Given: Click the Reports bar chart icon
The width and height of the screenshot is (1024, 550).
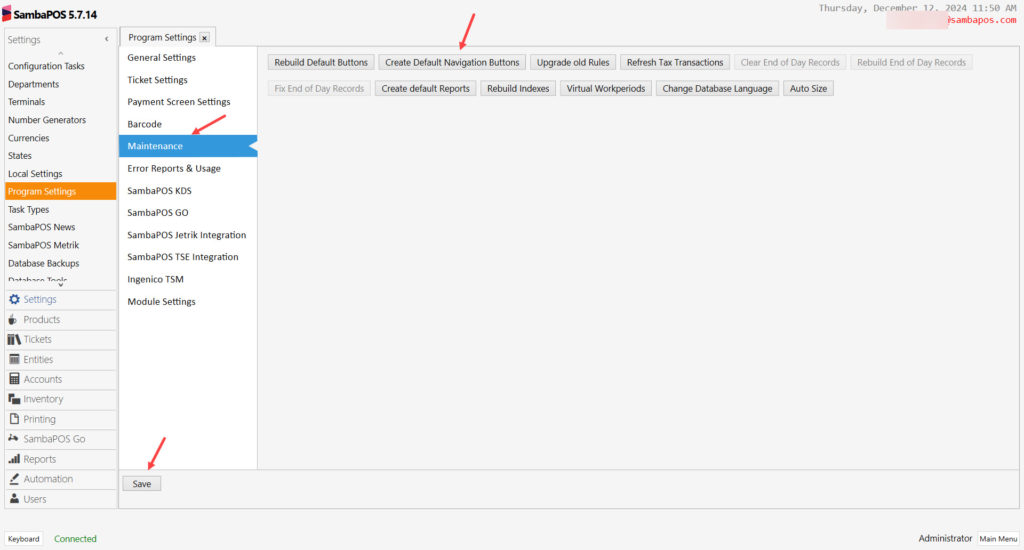Looking at the screenshot, I should (14, 459).
